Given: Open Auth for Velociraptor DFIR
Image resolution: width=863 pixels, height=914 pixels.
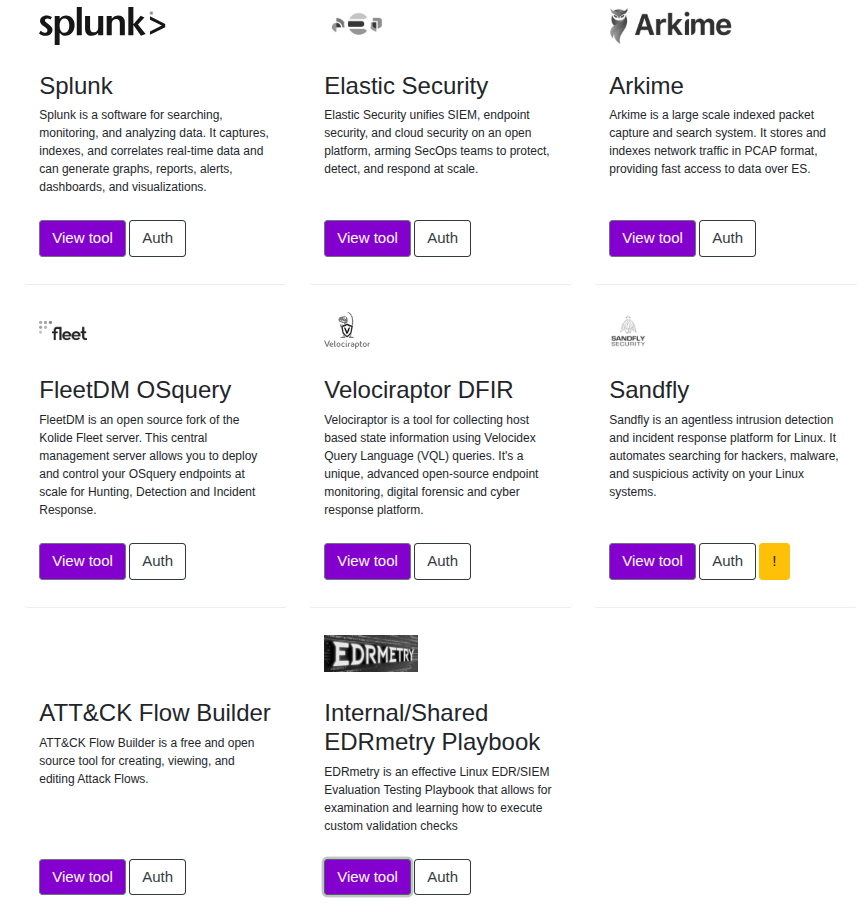Looking at the screenshot, I should click(442, 562).
